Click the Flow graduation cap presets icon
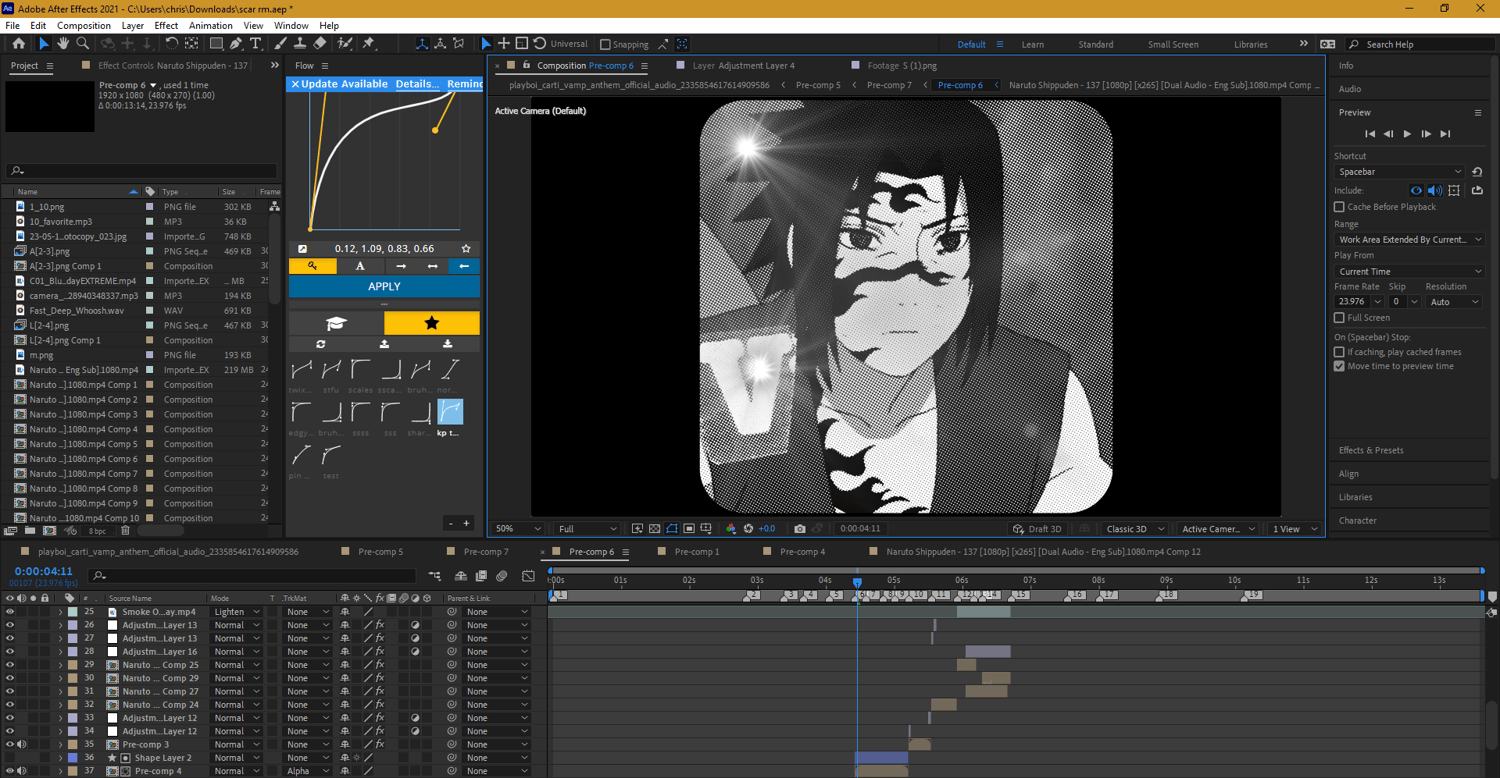The width and height of the screenshot is (1500, 778). tap(336, 323)
